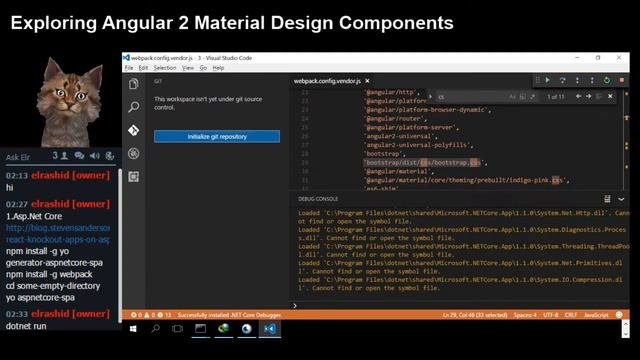640x360 pixels.
Task: Open Task View on the taskbar
Action: tap(178, 329)
